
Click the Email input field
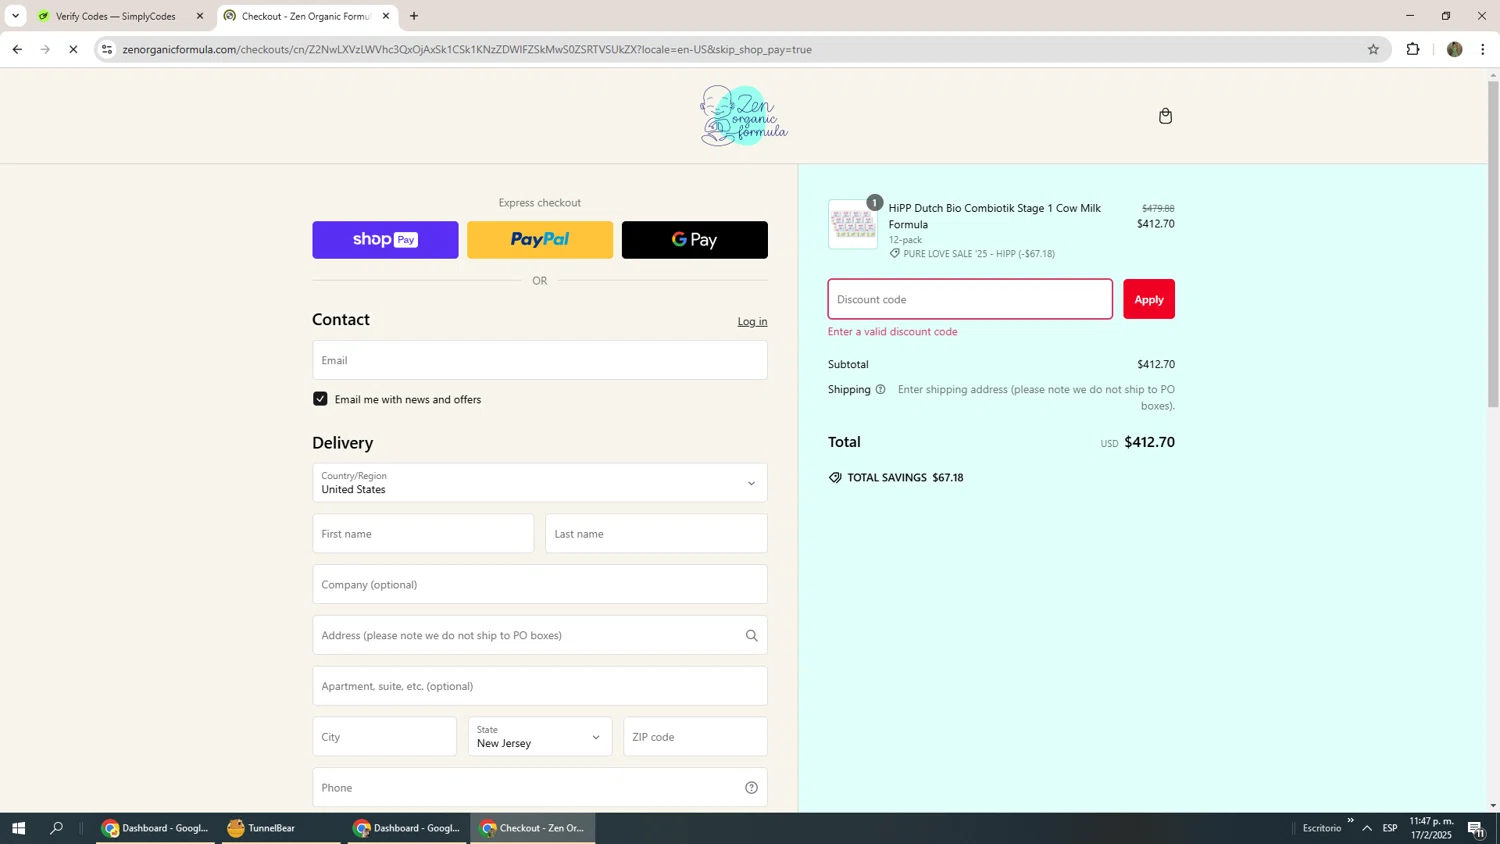[x=540, y=360]
